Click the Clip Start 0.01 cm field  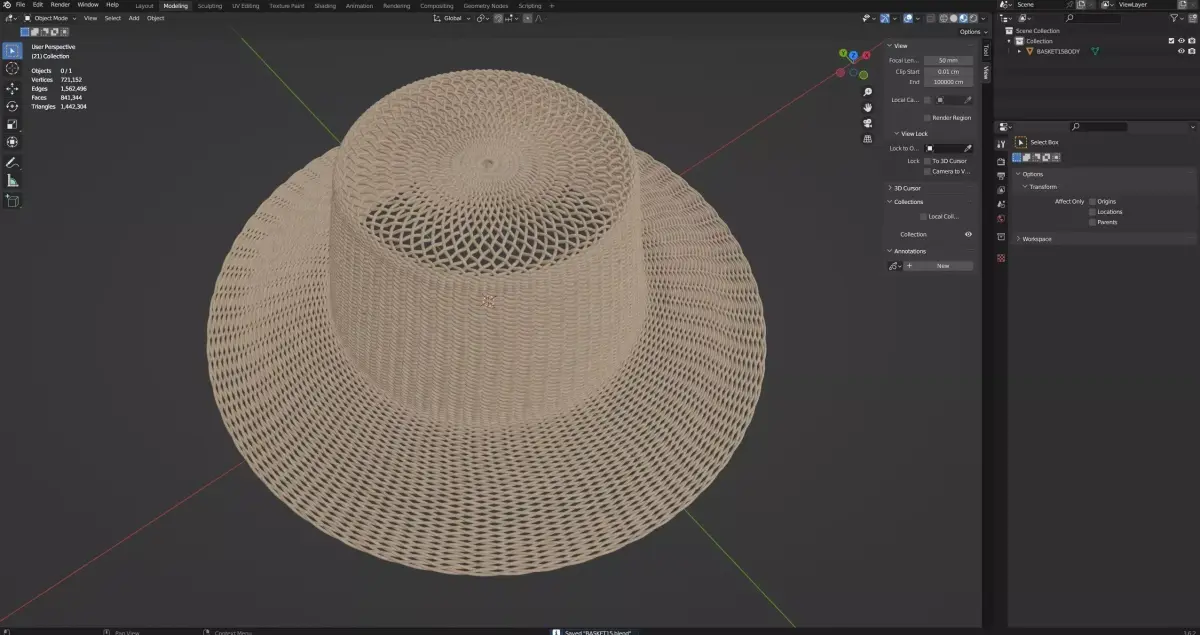tap(948, 72)
